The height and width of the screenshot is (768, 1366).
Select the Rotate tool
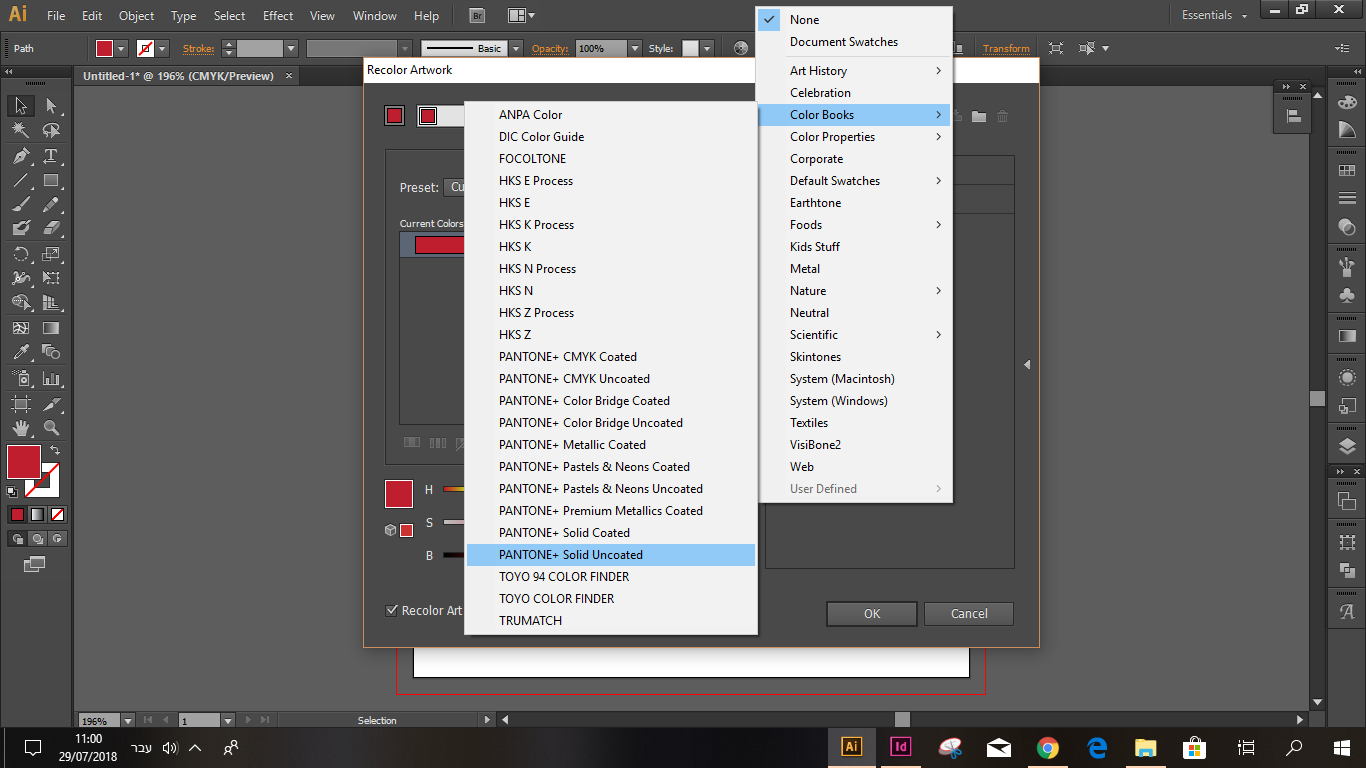click(21, 254)
